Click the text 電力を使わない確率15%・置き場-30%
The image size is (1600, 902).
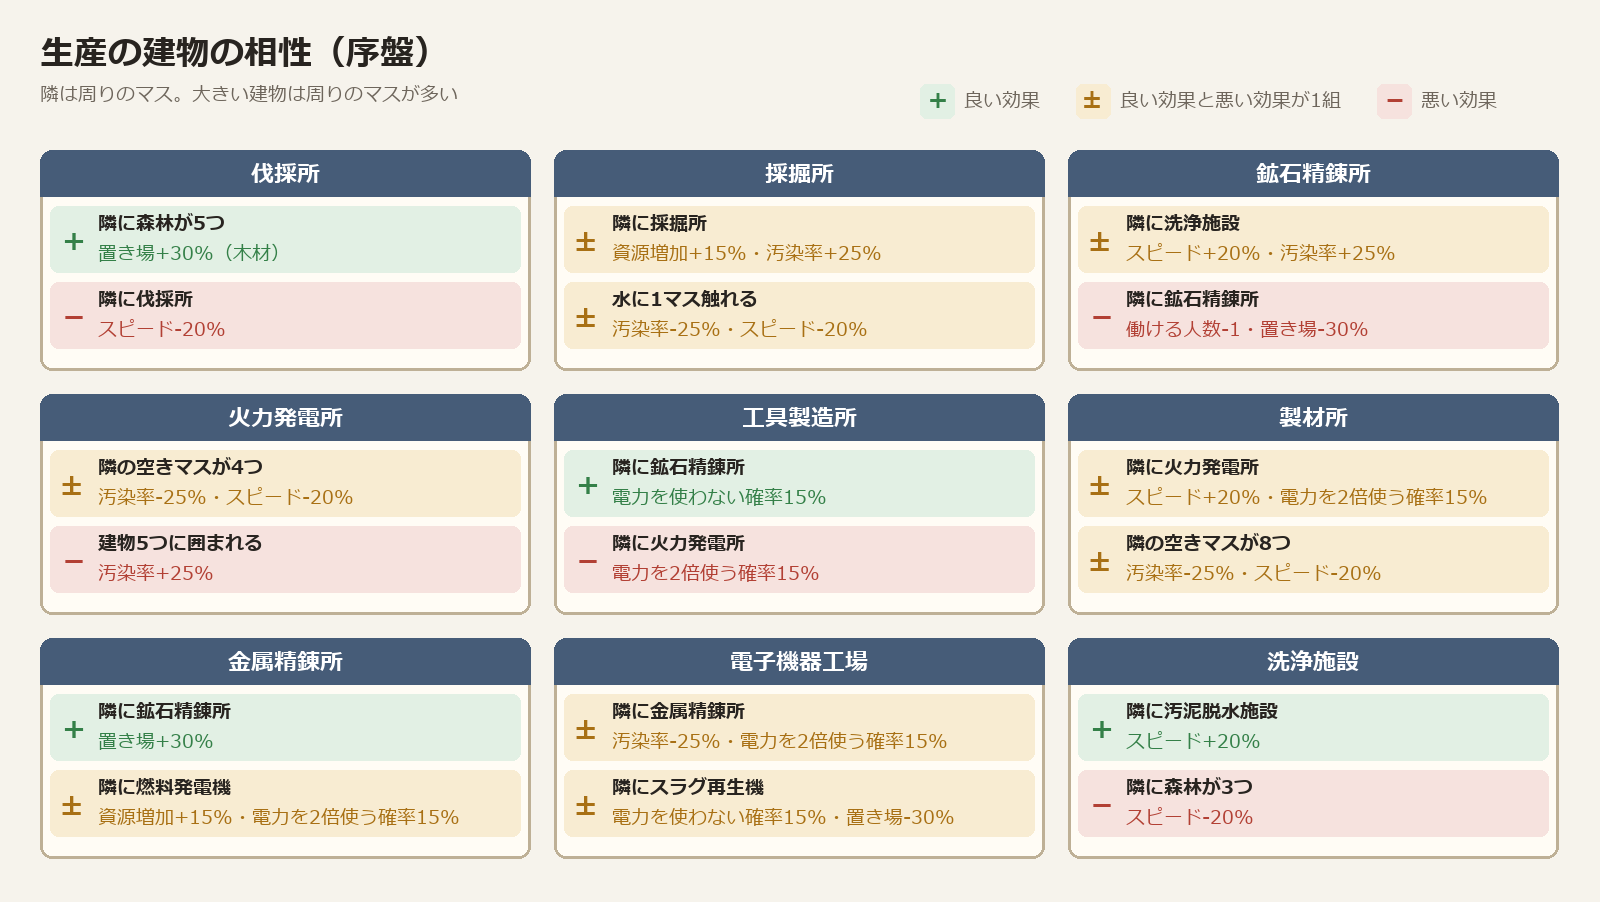point(782,817)
